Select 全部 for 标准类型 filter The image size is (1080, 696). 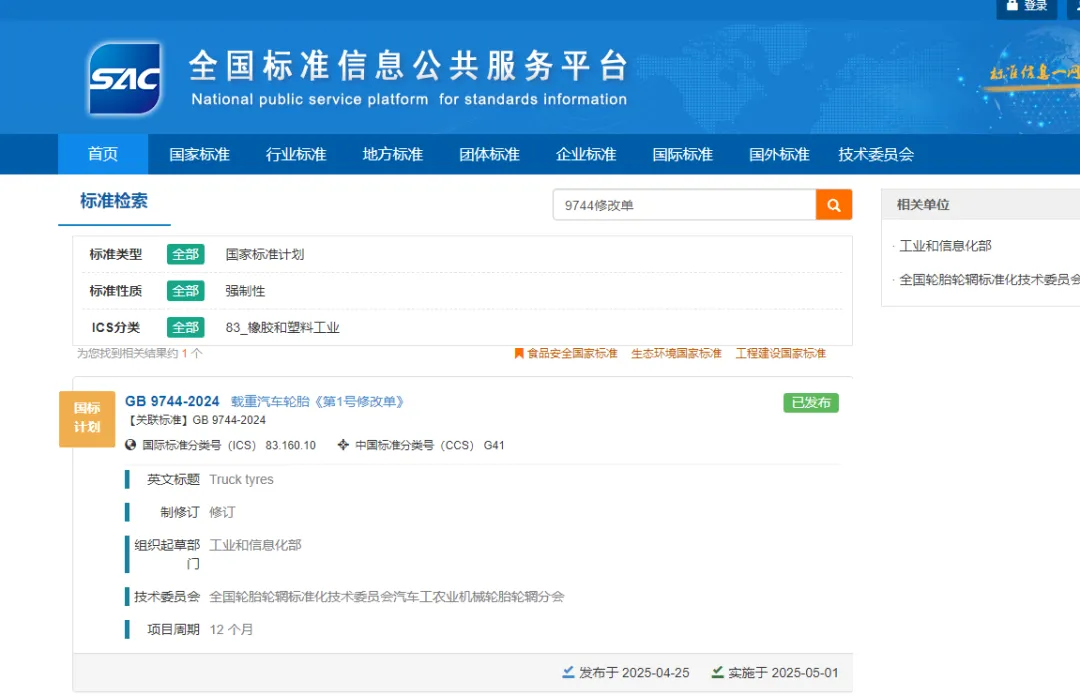click(x=185, y=254)
